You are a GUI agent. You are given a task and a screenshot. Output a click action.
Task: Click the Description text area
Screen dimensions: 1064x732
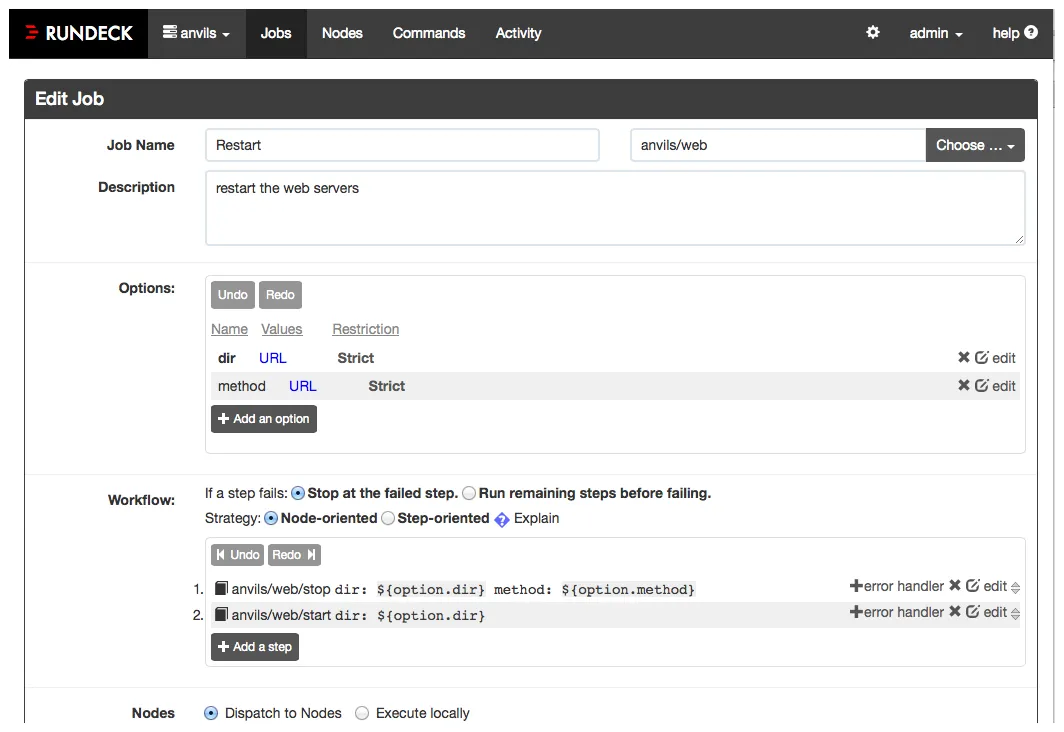[615, 208]
